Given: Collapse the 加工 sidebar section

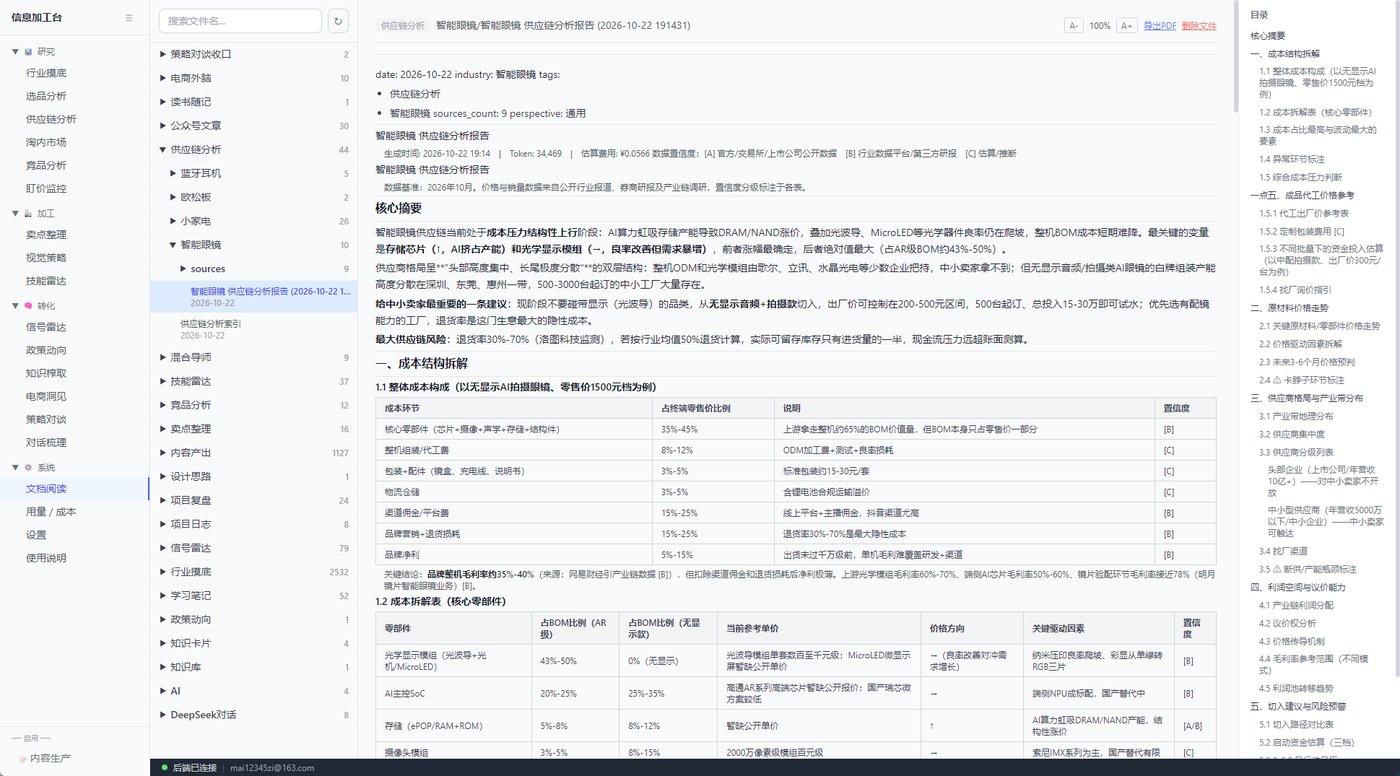Looking at the screenshot, I should click(x=15, y=213).
